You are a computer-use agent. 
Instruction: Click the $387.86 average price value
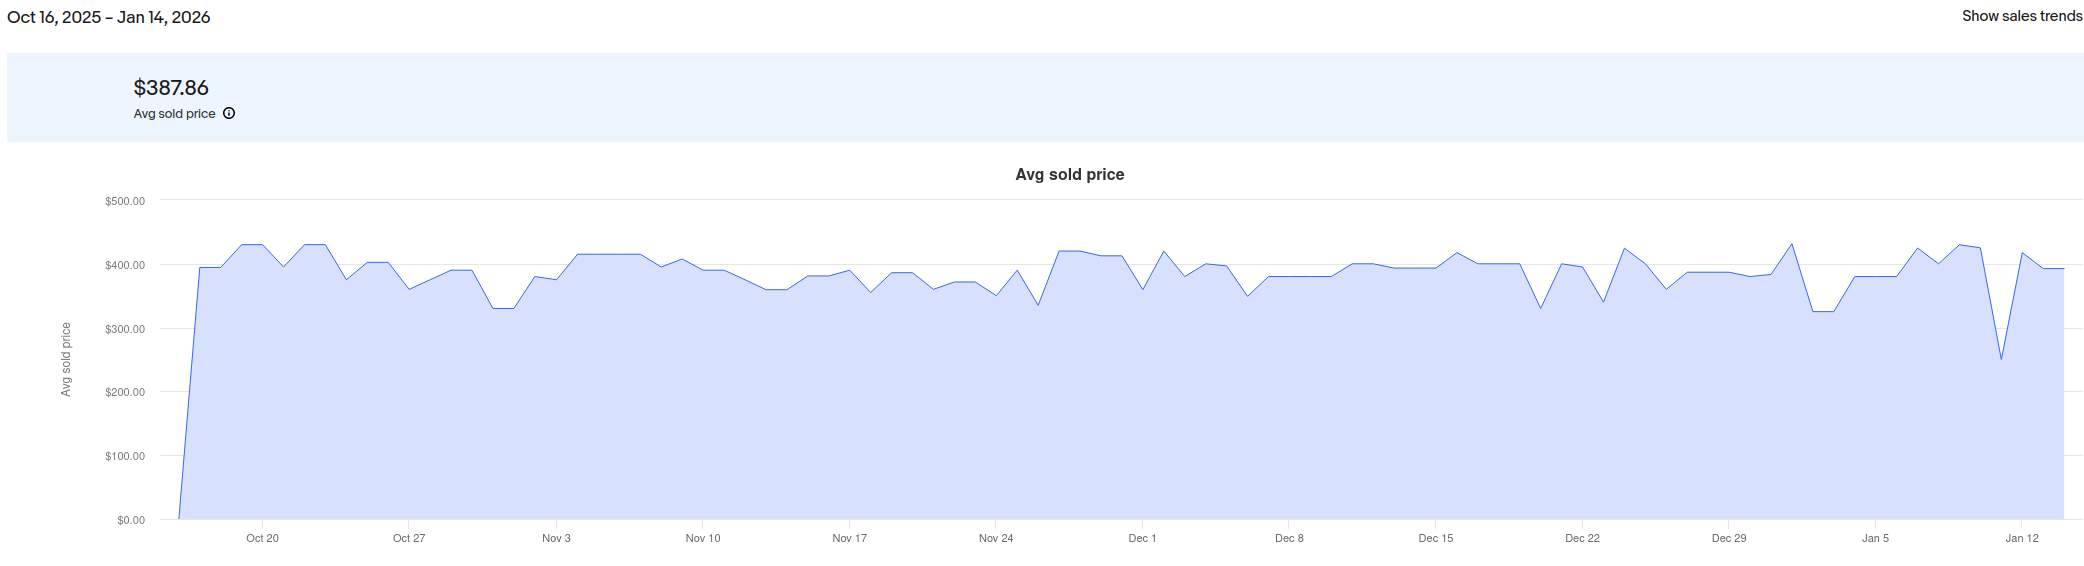click(x=171, y=88)
